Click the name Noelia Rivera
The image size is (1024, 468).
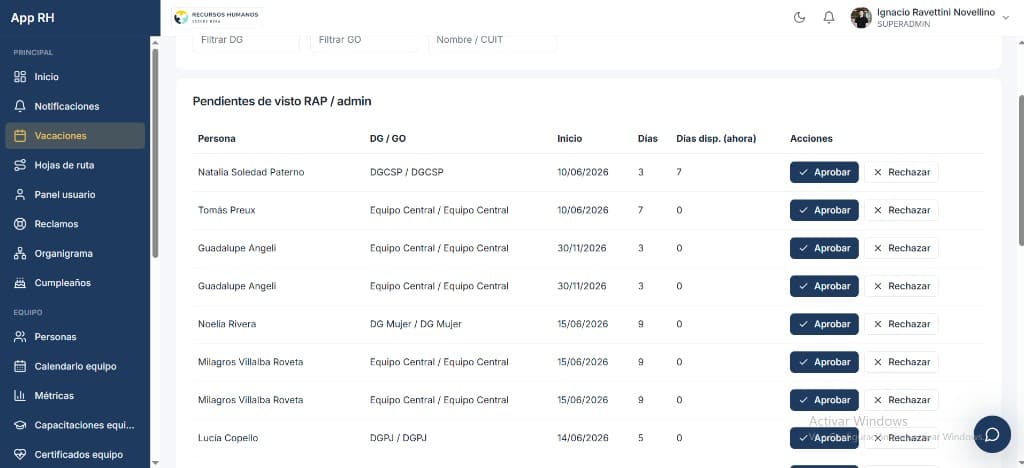(227, 324)
